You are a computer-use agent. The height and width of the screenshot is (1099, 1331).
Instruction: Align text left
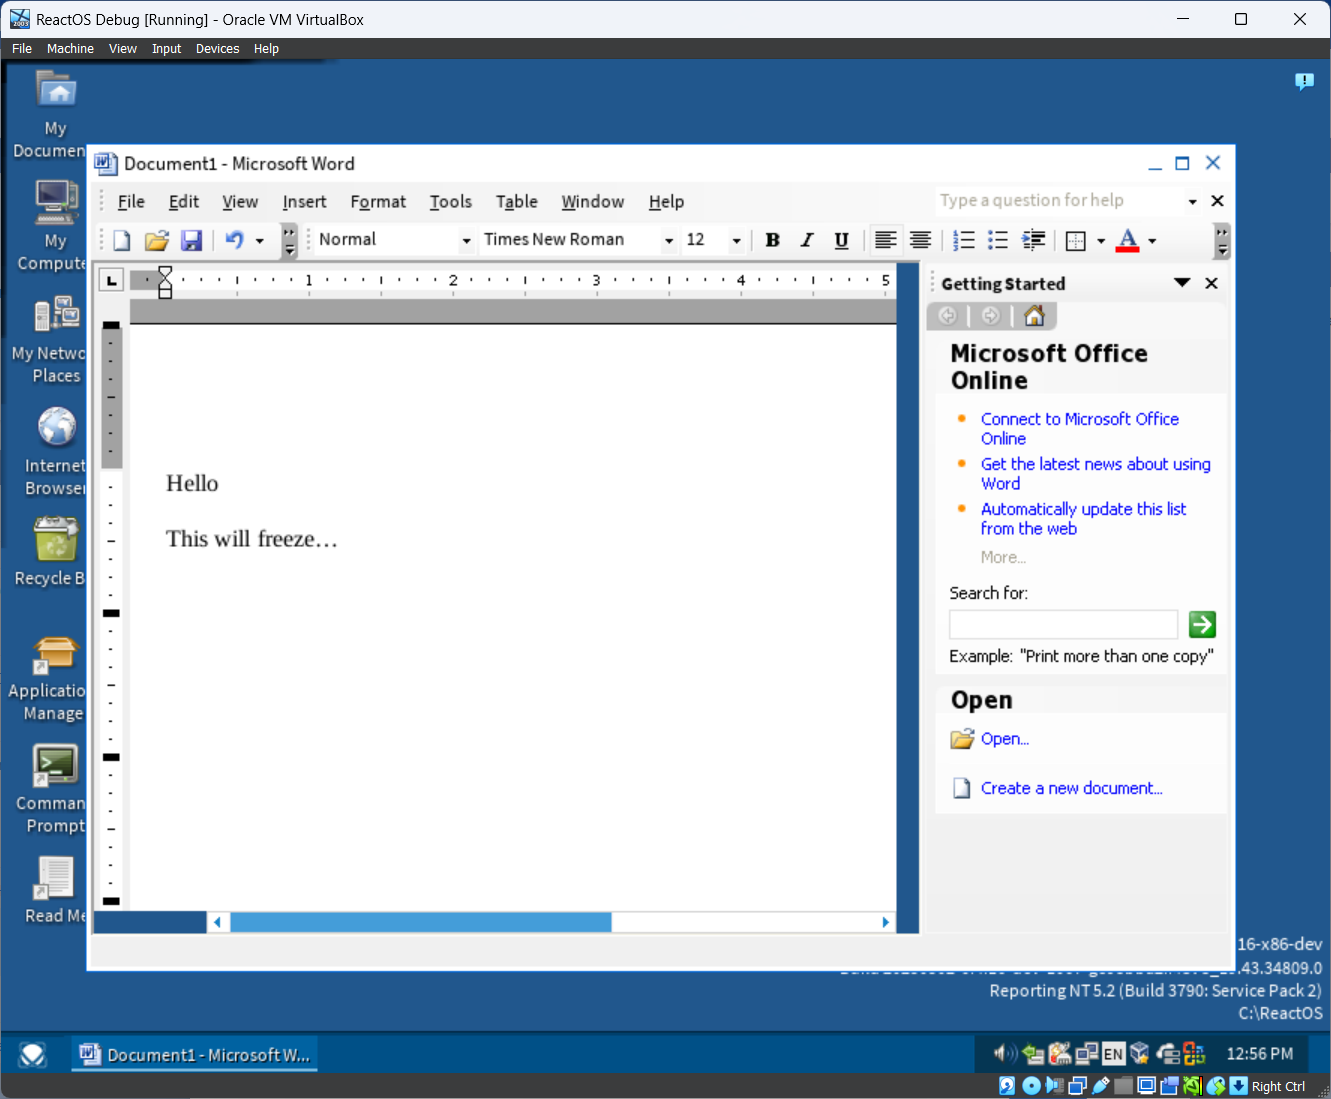coord(885,240)
